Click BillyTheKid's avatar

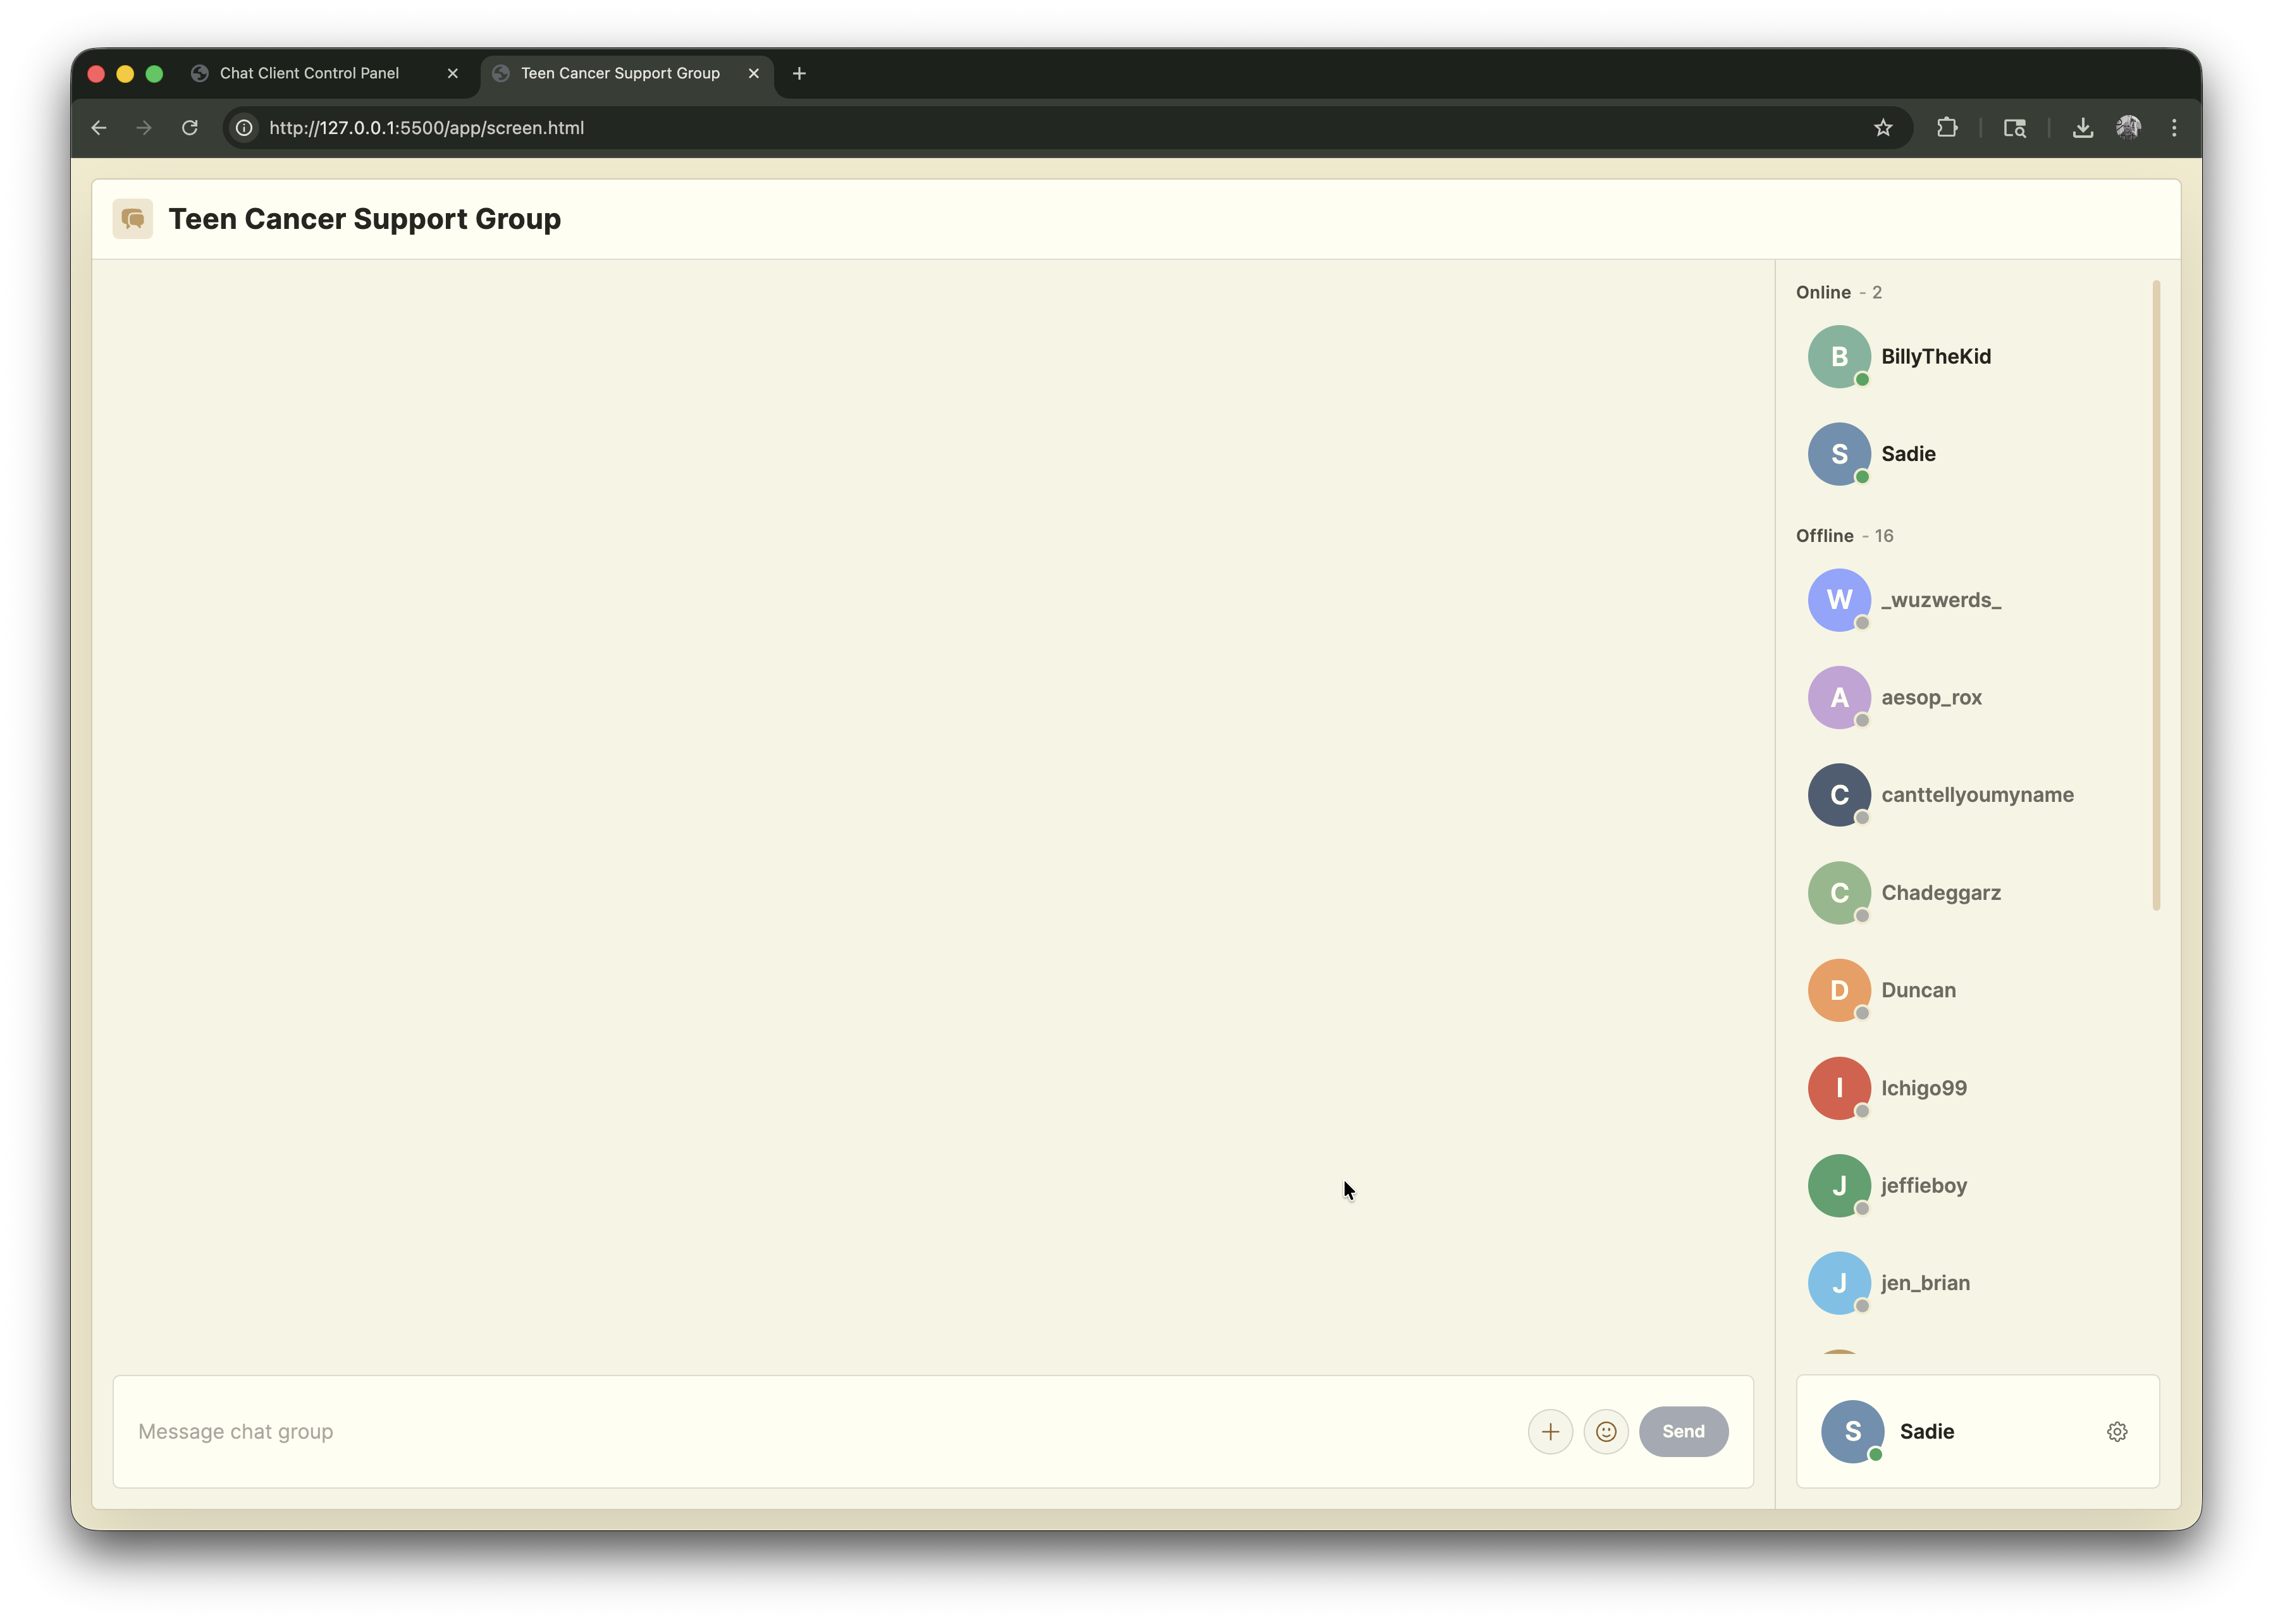tap(1839, 356)
